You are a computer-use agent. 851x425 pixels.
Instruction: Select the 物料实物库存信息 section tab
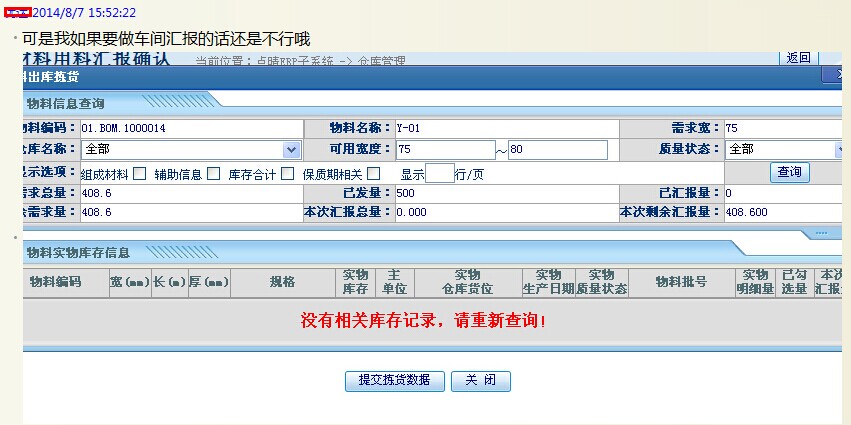coord(78,252)
